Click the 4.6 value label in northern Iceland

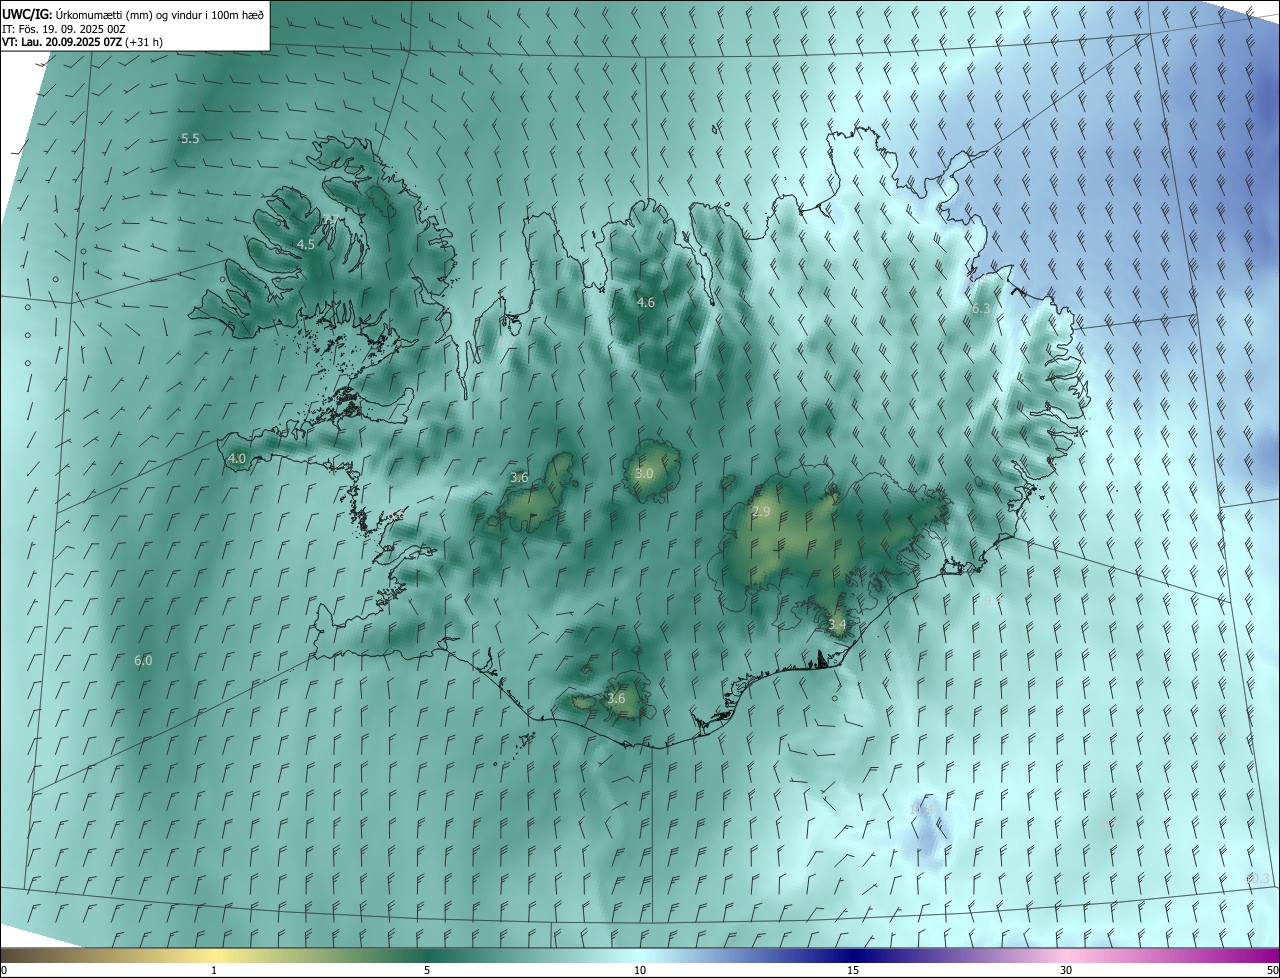pyautogui.click(x=646, y=302)
